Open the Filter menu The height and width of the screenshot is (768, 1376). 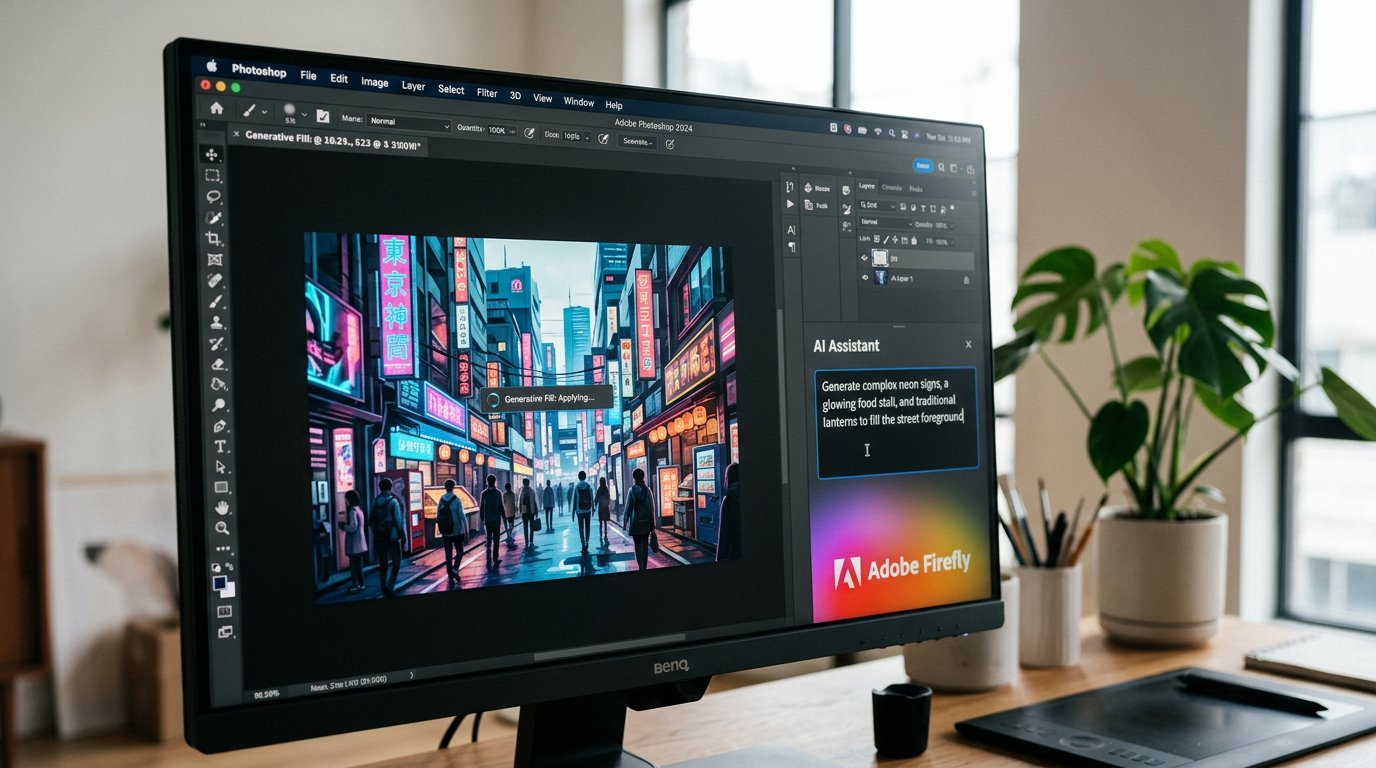(487, 93)
